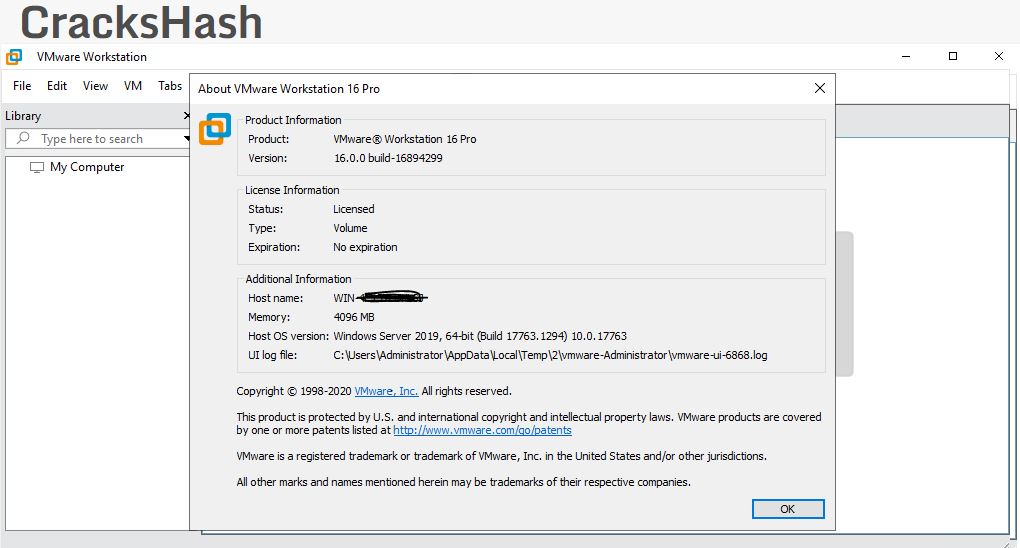The width and height of the screenshot is (1020, 548).
Task: Open the File menu
Action: click(x=22, y=86)
